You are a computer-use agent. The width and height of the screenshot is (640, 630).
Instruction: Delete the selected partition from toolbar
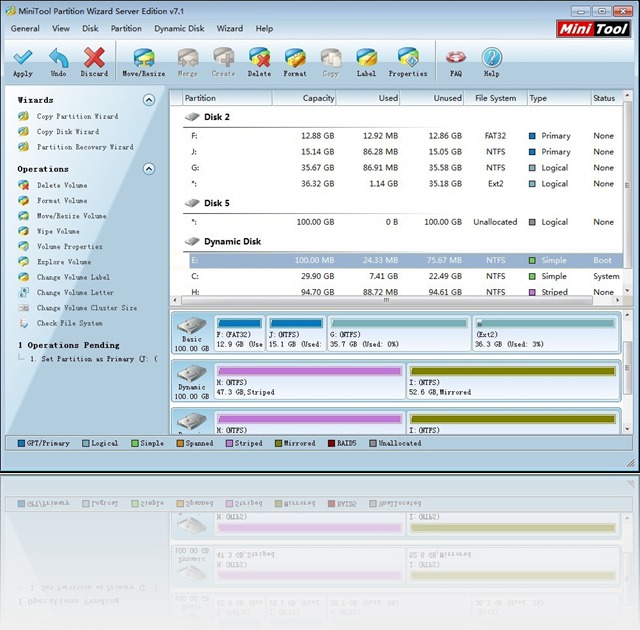point(259,62)
